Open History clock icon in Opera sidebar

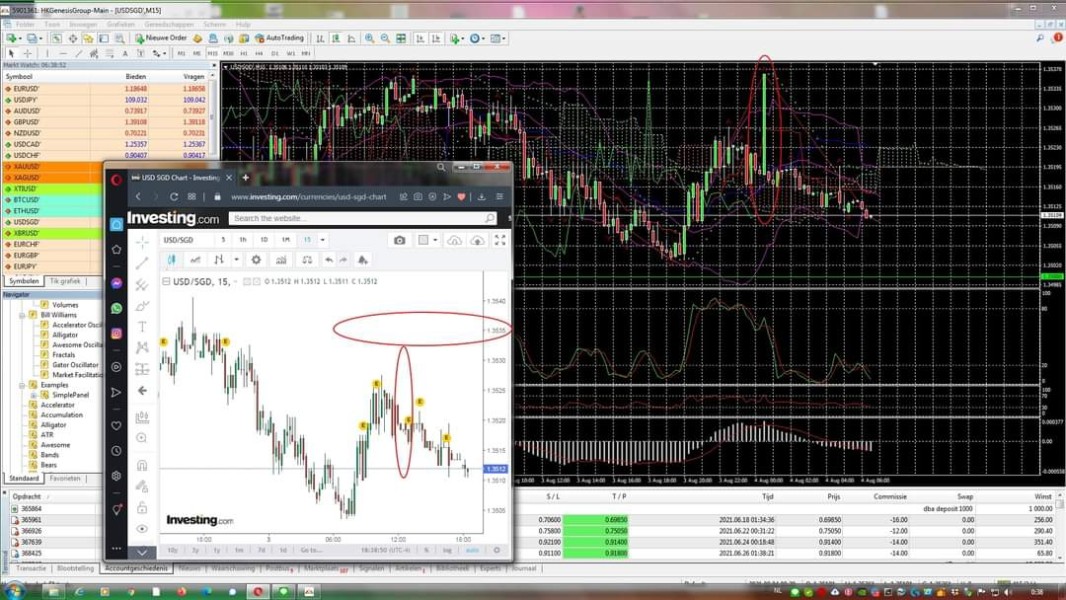[117, 451]
